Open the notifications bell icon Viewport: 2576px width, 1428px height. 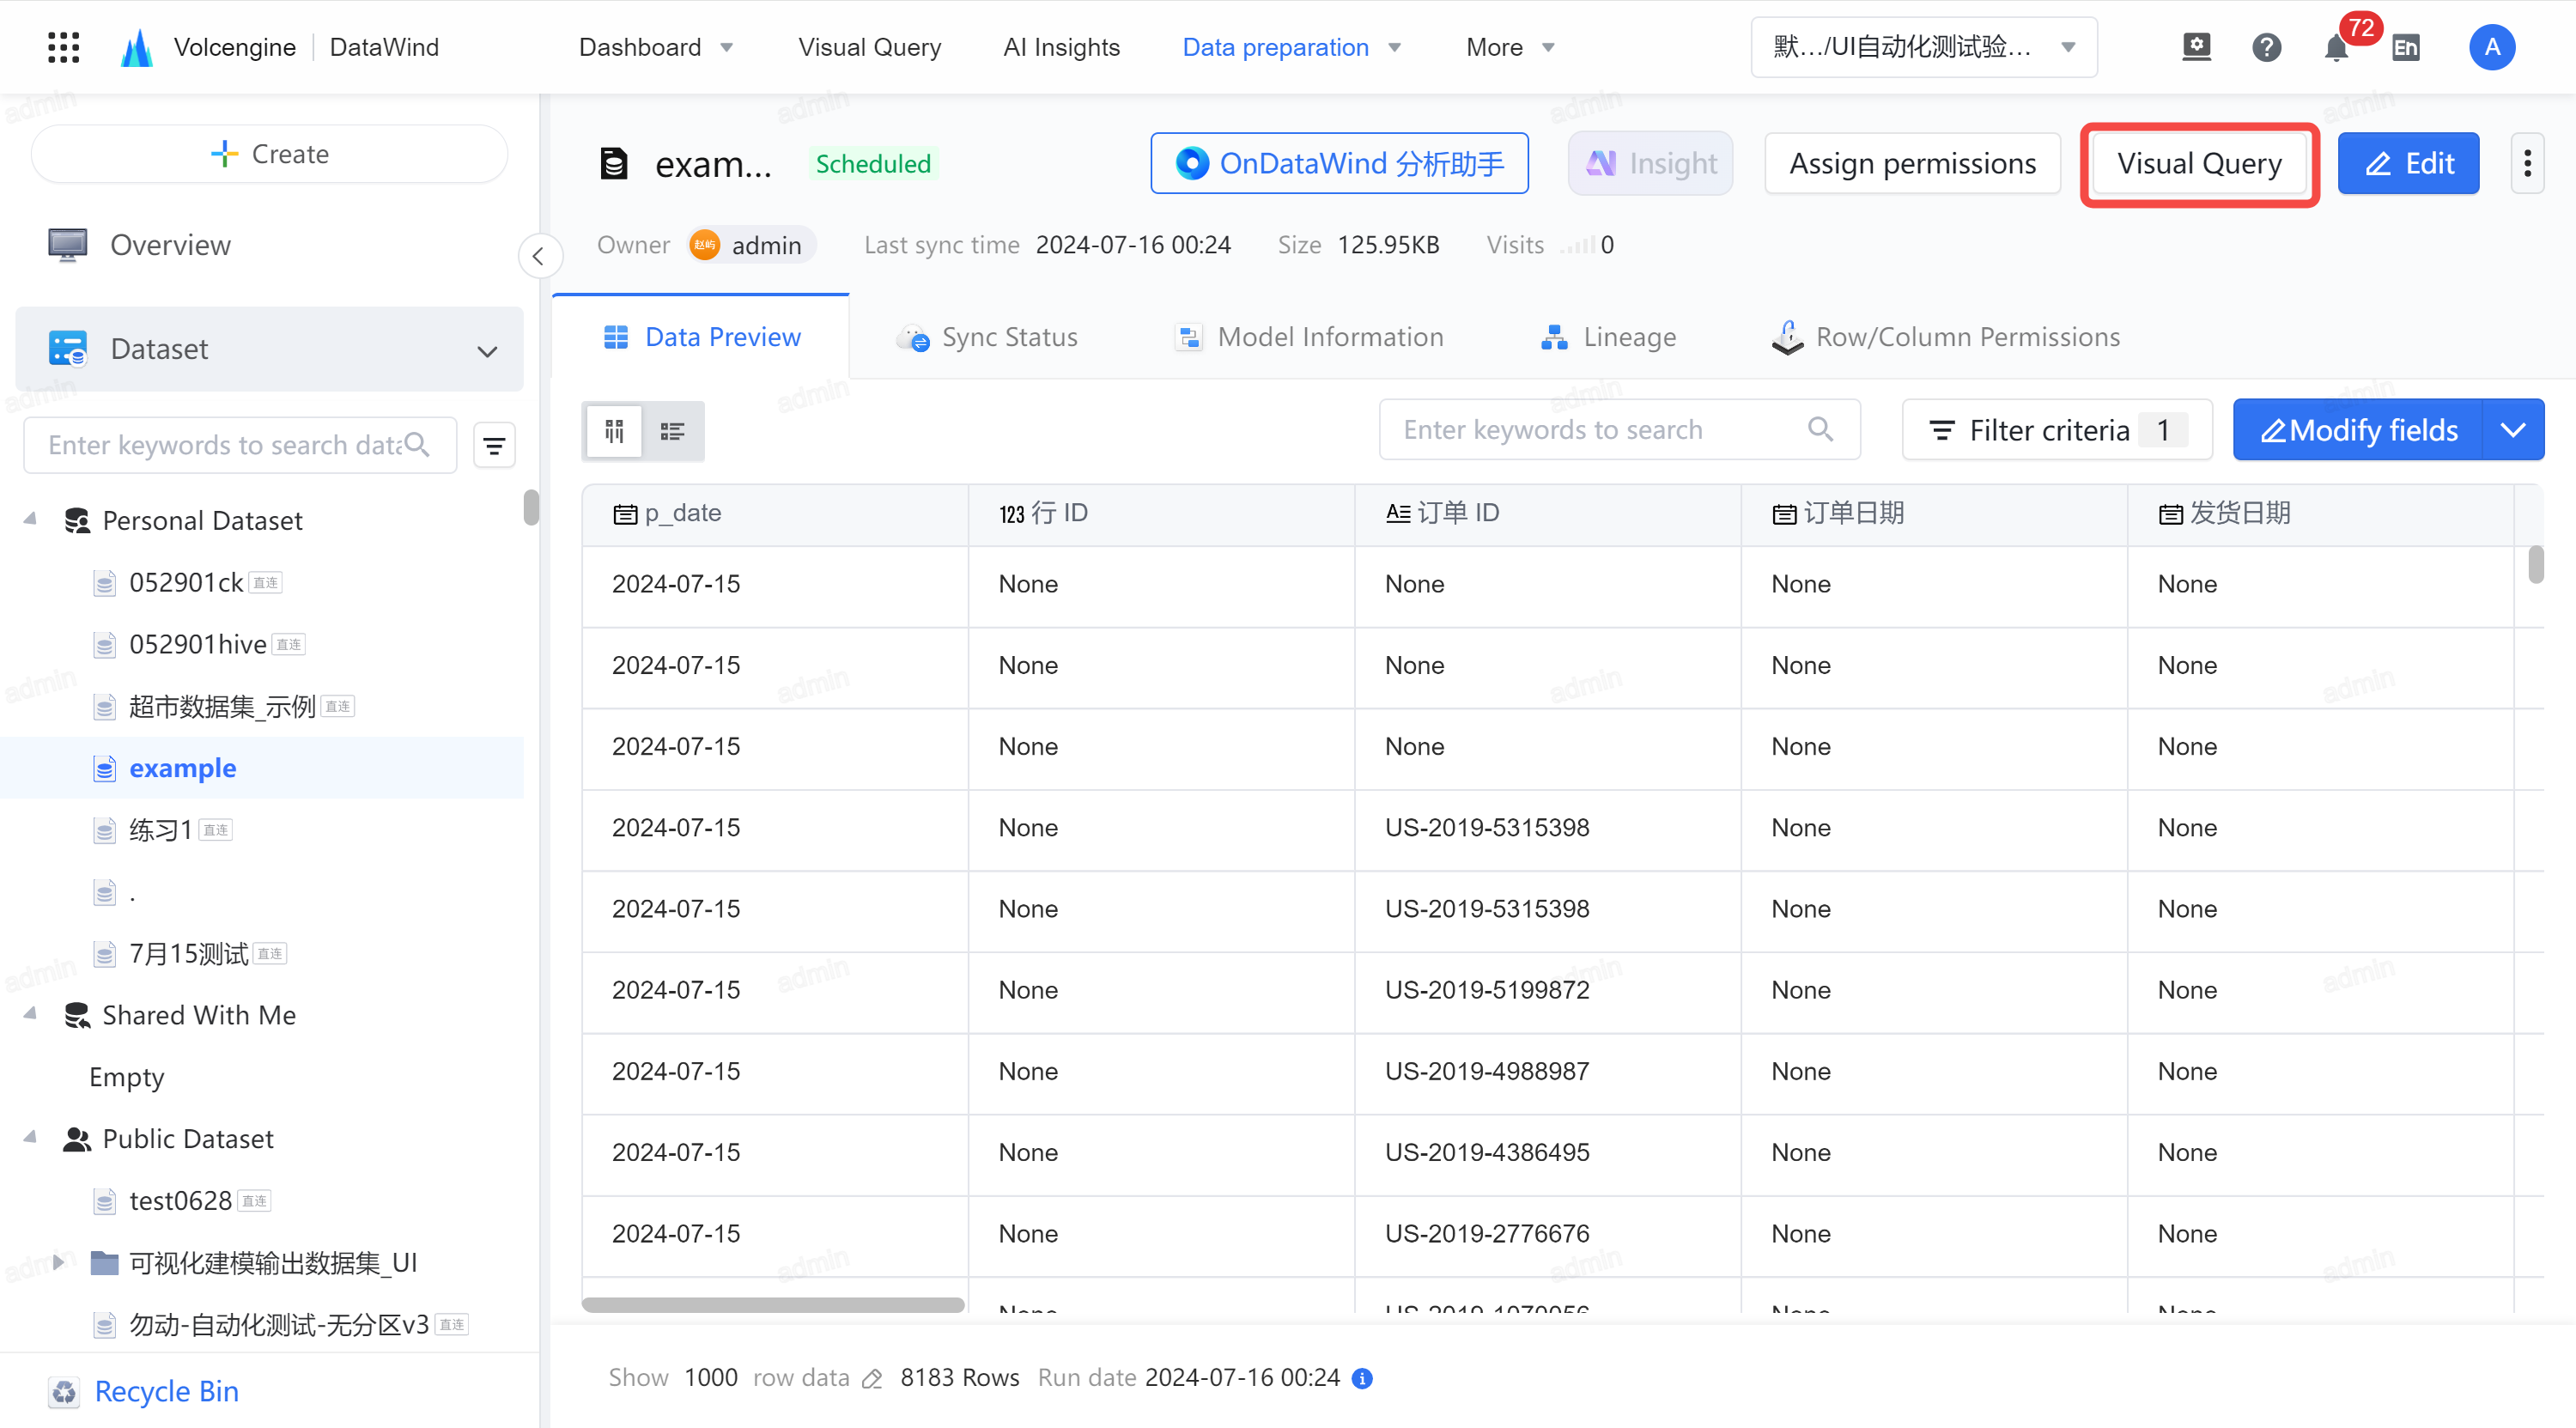tap(2336, 47)
